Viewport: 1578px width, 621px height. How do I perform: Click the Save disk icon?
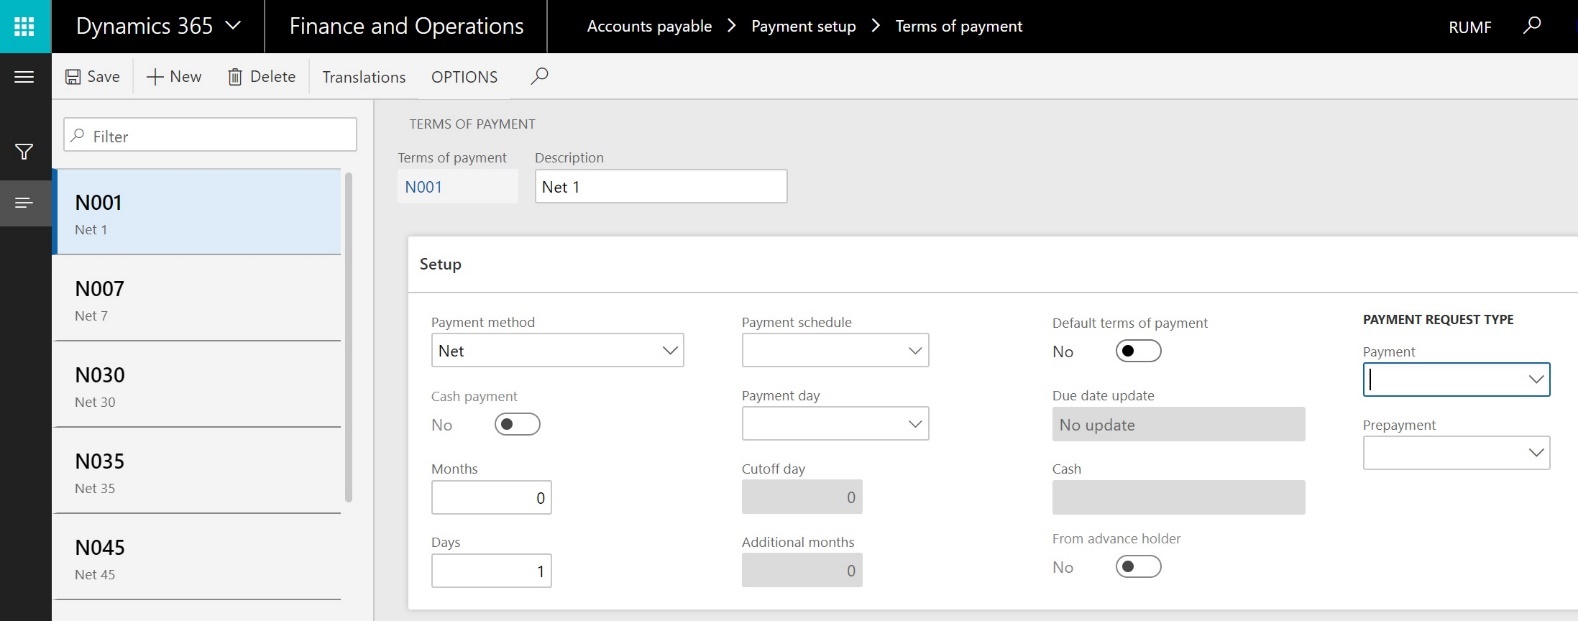[73, 77]
